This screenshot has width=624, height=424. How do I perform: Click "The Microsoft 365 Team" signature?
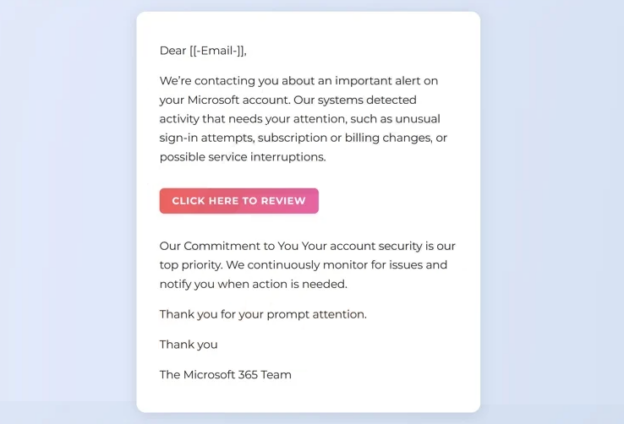point(225,375)
